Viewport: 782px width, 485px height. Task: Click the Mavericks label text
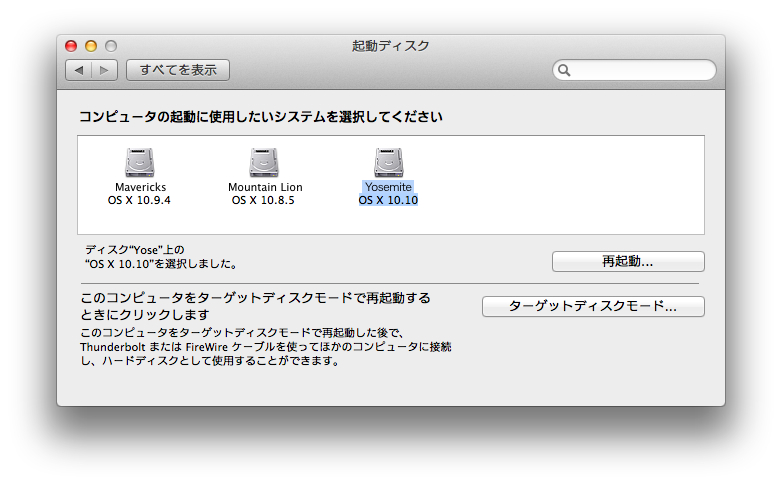141,187
